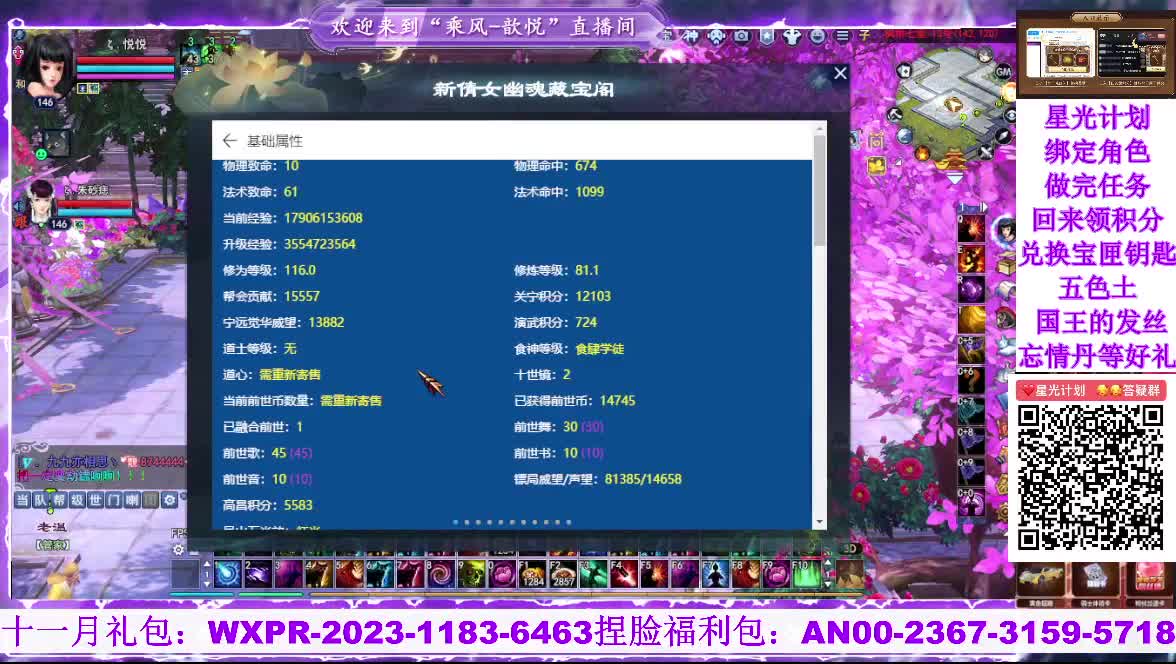The height and width of the screenshot is (664, 1176).
Task: Click the scroll-down arrow of attribute panel
Action: [x=820, y=522]
